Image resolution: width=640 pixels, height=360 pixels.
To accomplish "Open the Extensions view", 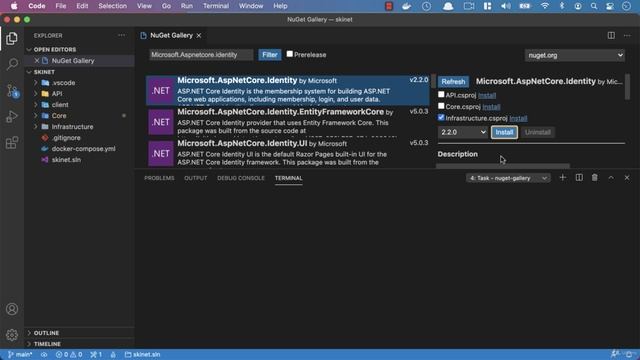I will 12,143.
